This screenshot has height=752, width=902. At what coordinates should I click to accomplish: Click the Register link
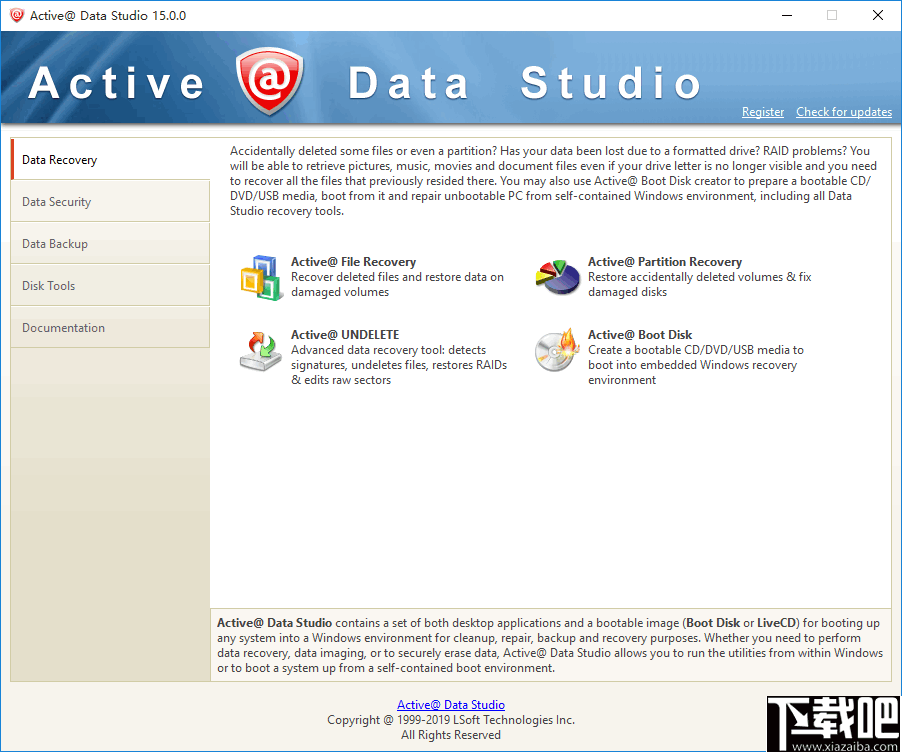pyautogui.click(x=763, y=112)
